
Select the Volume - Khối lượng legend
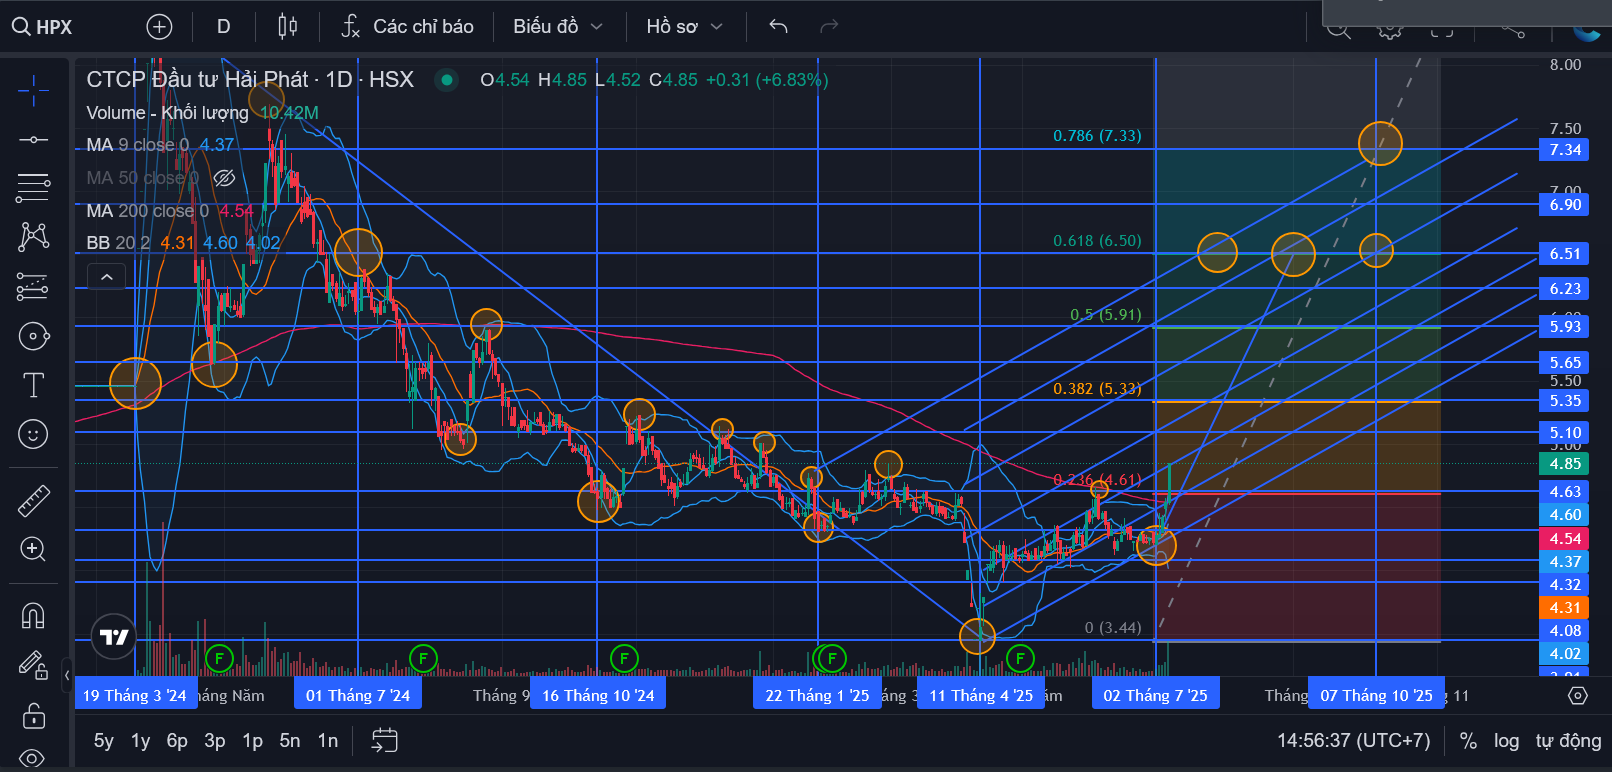click(x=168, y=113)
